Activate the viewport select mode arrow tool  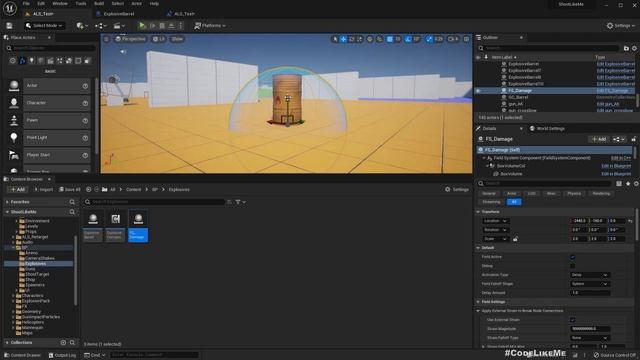pos(335,39)
